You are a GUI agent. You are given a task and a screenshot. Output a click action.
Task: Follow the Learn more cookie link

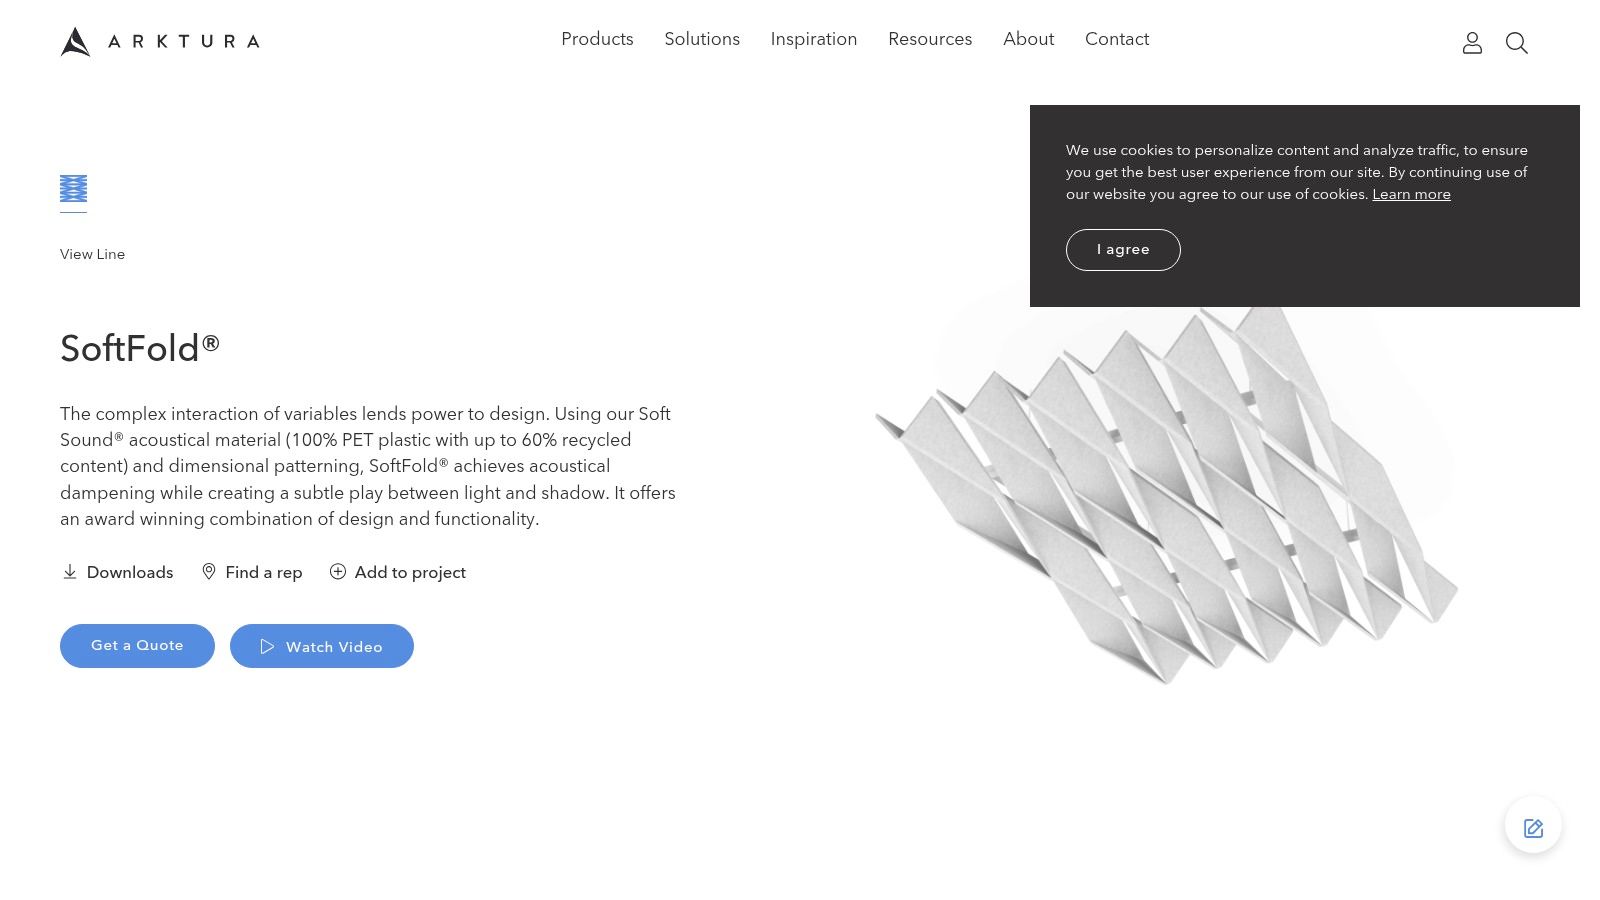tap(1411, 194)
